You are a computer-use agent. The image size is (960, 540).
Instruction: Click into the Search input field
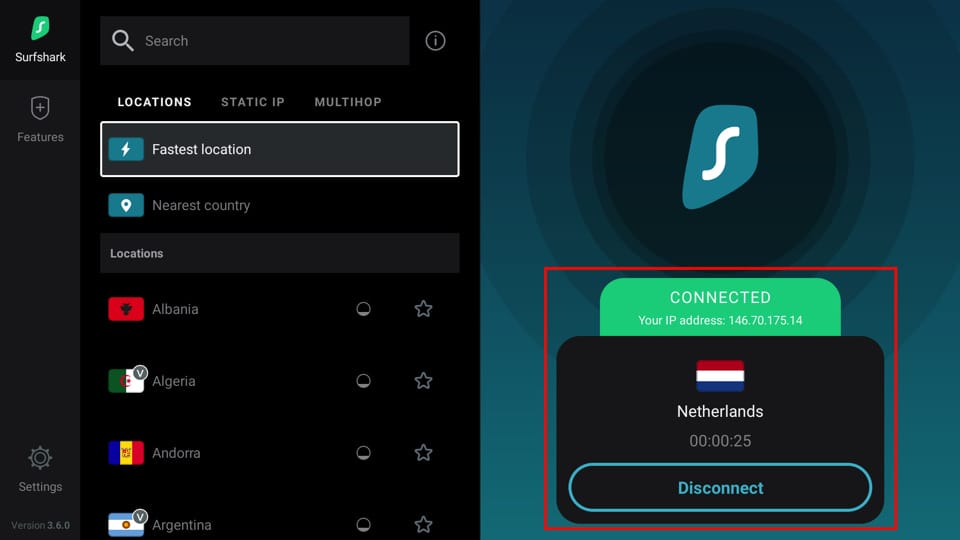255,41
